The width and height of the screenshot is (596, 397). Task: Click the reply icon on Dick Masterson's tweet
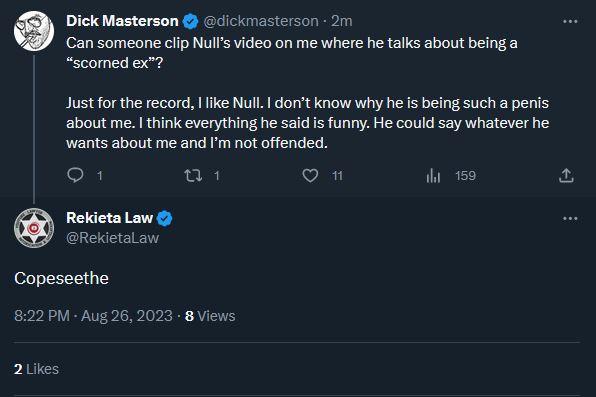point(75,175)
